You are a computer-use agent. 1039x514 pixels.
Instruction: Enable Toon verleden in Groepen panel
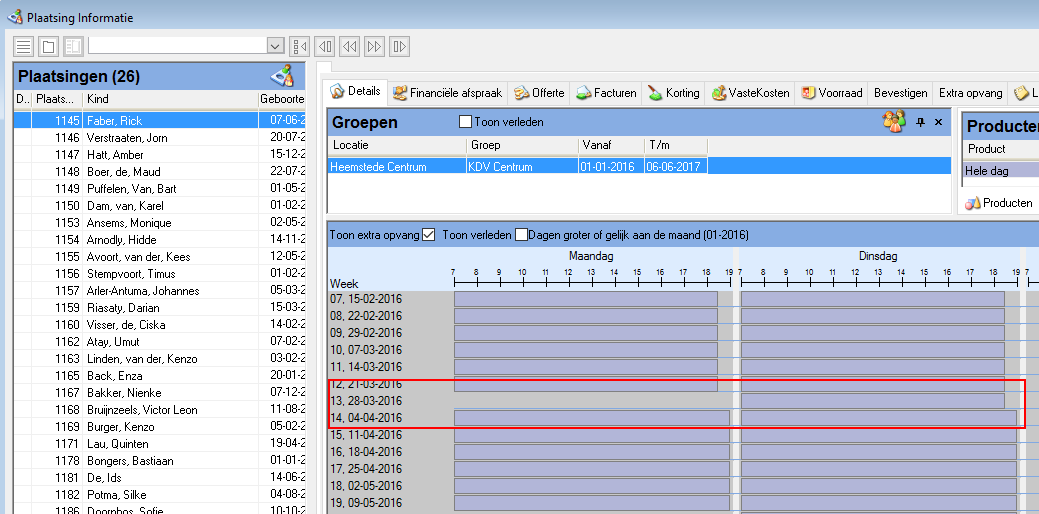pos(465,122)
